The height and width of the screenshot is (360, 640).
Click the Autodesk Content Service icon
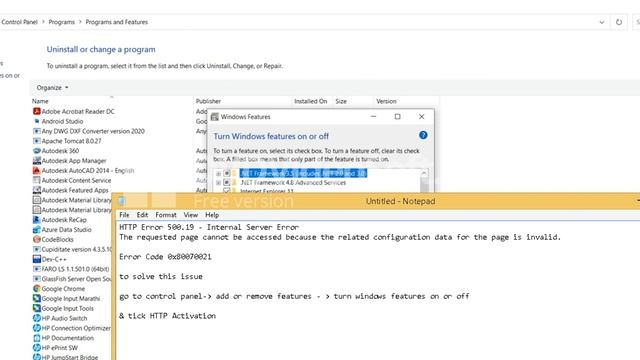[x=36, y=180]
